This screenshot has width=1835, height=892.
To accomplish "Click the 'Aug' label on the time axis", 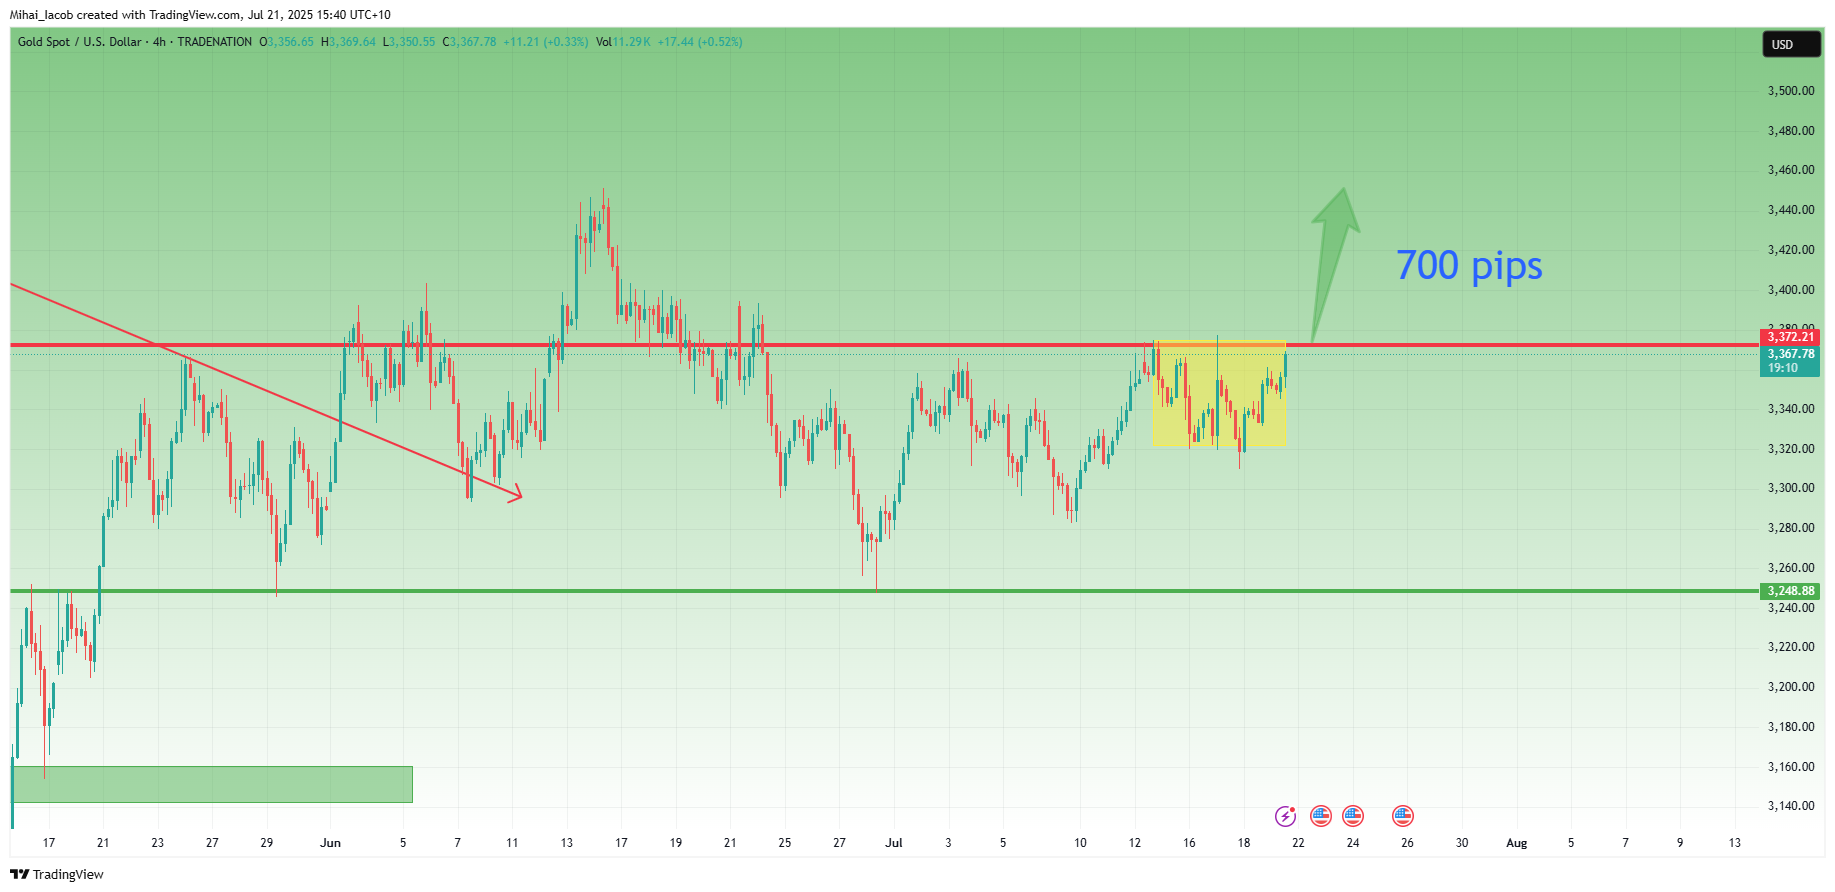I will (1517, 843).
